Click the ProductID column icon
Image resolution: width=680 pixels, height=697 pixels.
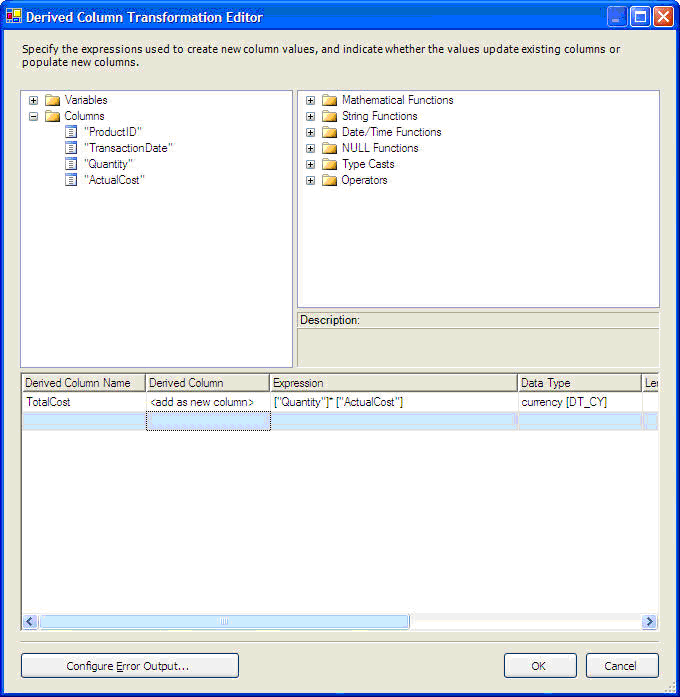(x=71, y=132)
